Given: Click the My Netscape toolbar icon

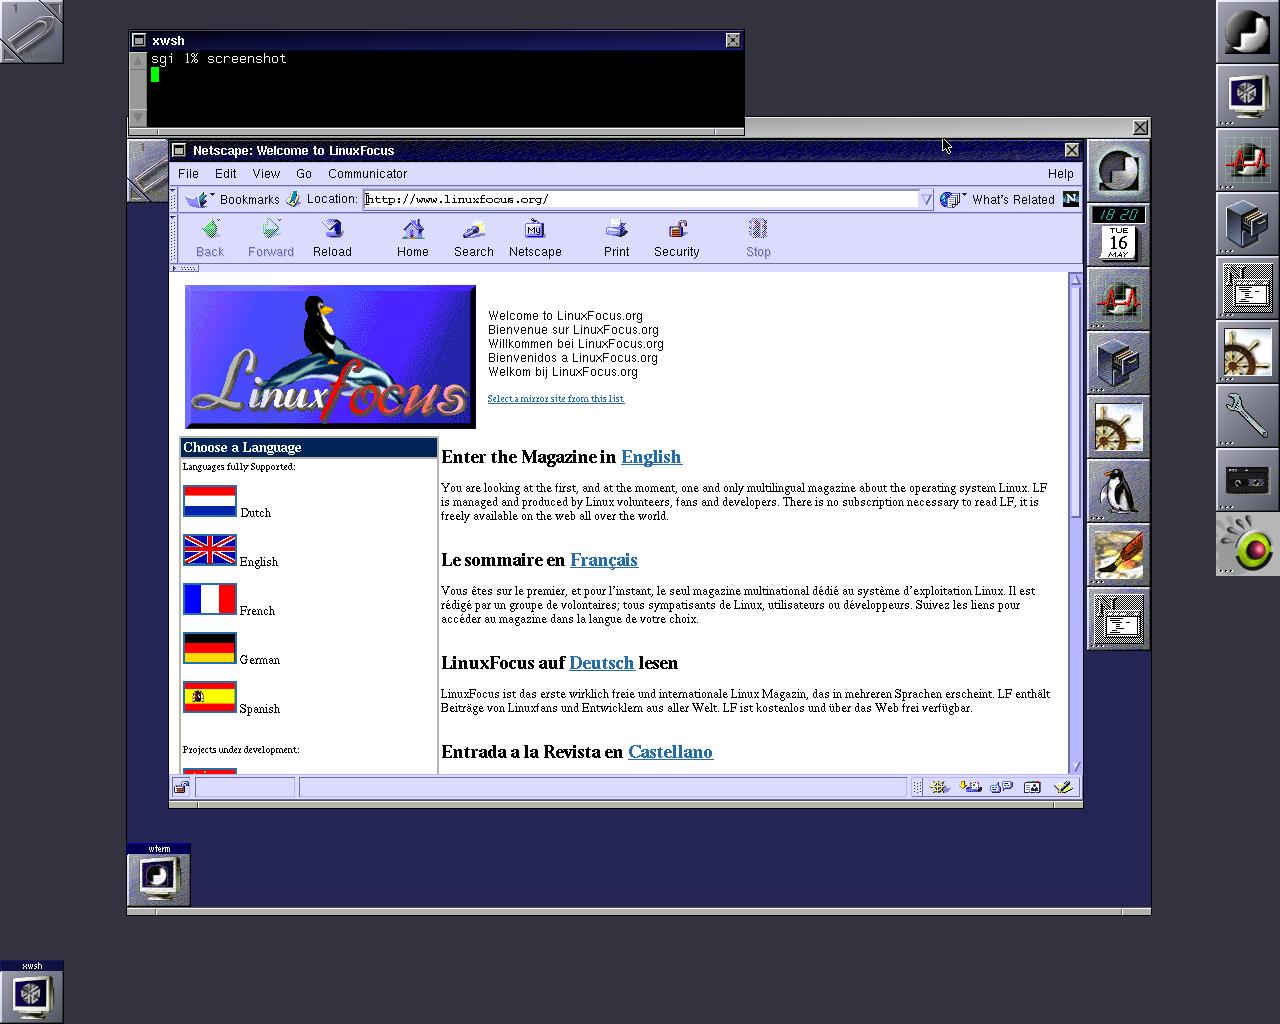Looking at the screenshot, I should coord(535,231).
